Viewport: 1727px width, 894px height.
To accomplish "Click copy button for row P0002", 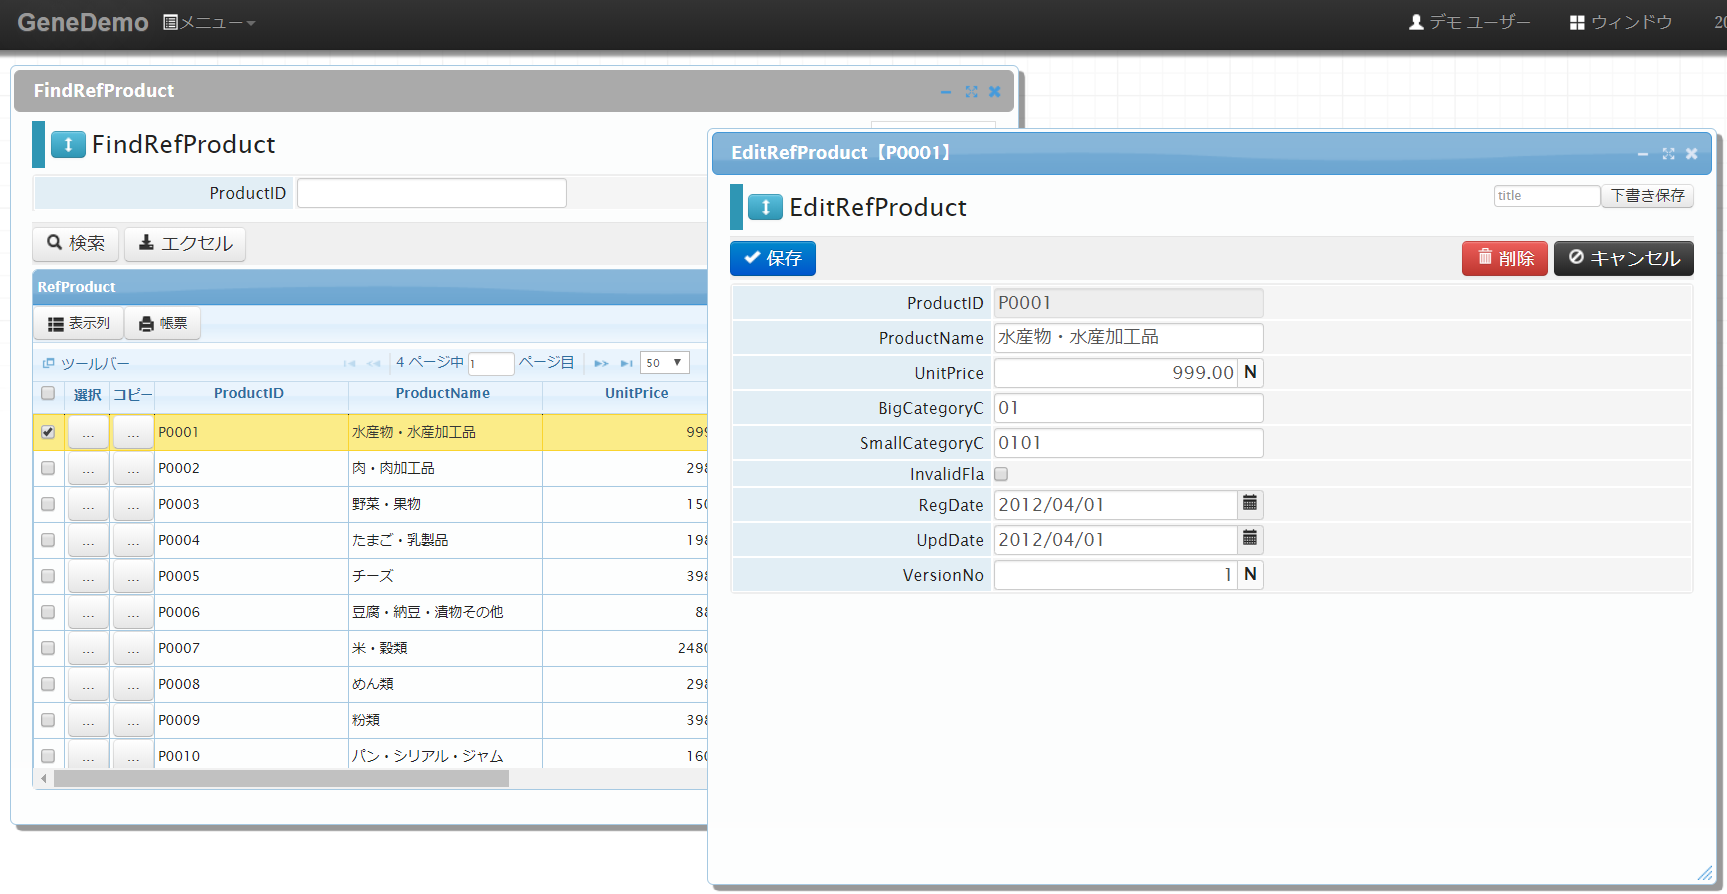I will click(133, 468).
